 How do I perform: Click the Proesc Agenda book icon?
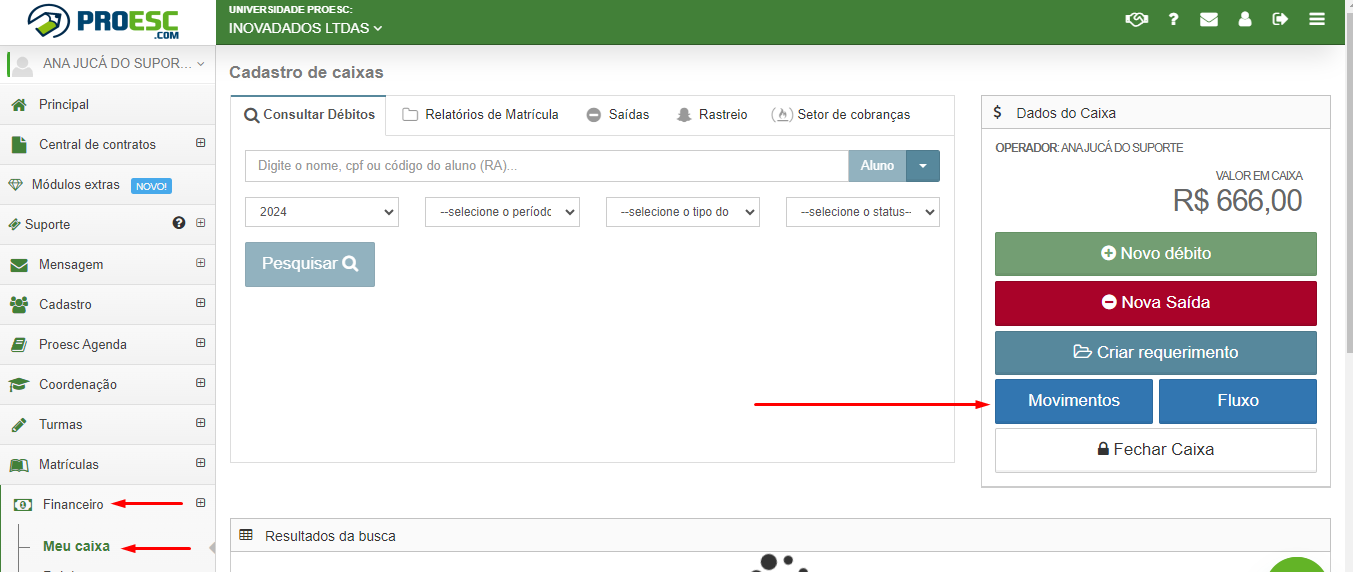(18, 345)
